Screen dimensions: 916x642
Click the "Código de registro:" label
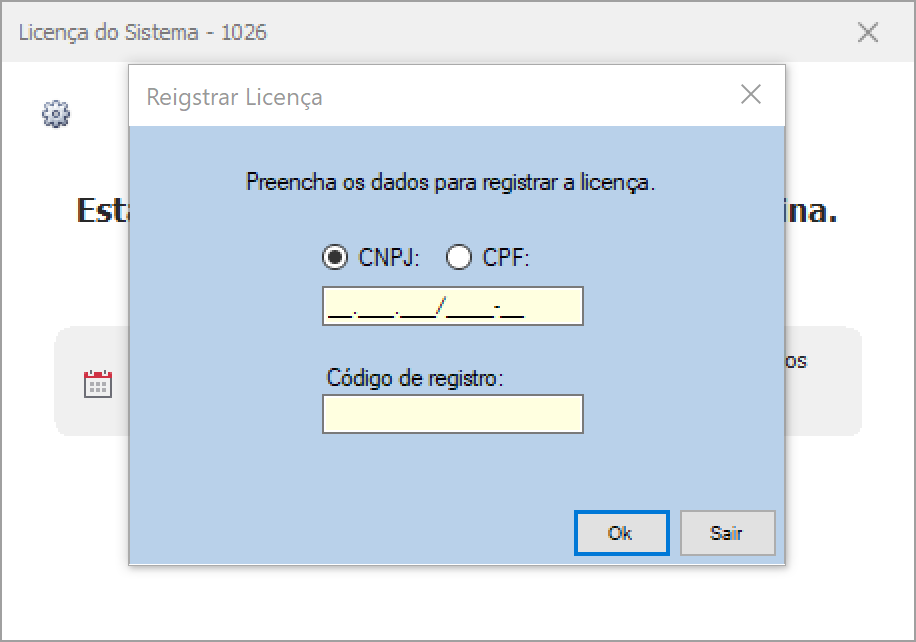(x=415, y=379)
